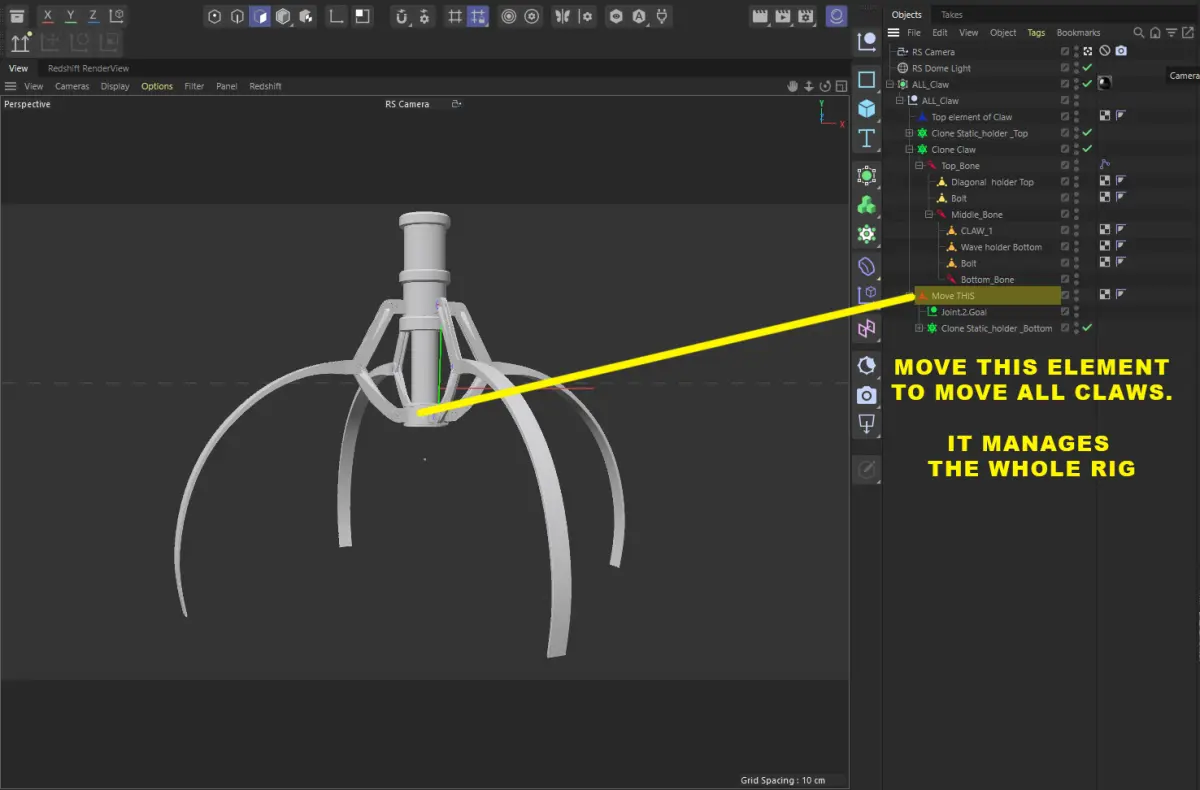Image resolution: width=1200 pixels, height=790 pixels.
Task: Toggle green enable check for Clone Static_holder _Top
Action: 1087,133
